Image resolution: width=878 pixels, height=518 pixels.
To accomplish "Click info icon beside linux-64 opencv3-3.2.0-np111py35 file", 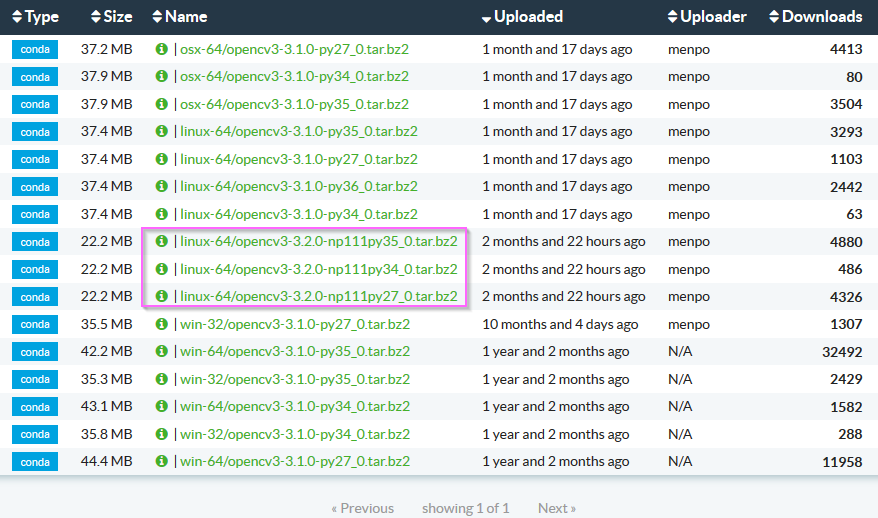I will (162, 241).
